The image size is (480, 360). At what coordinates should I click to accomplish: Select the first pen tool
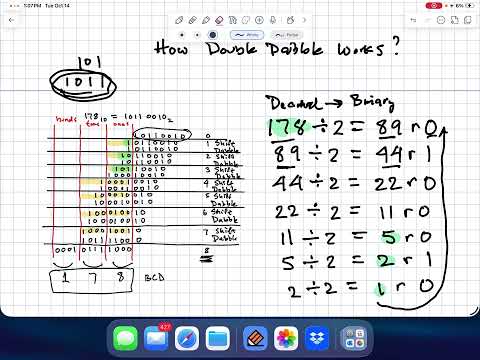(x=179, y=20)
